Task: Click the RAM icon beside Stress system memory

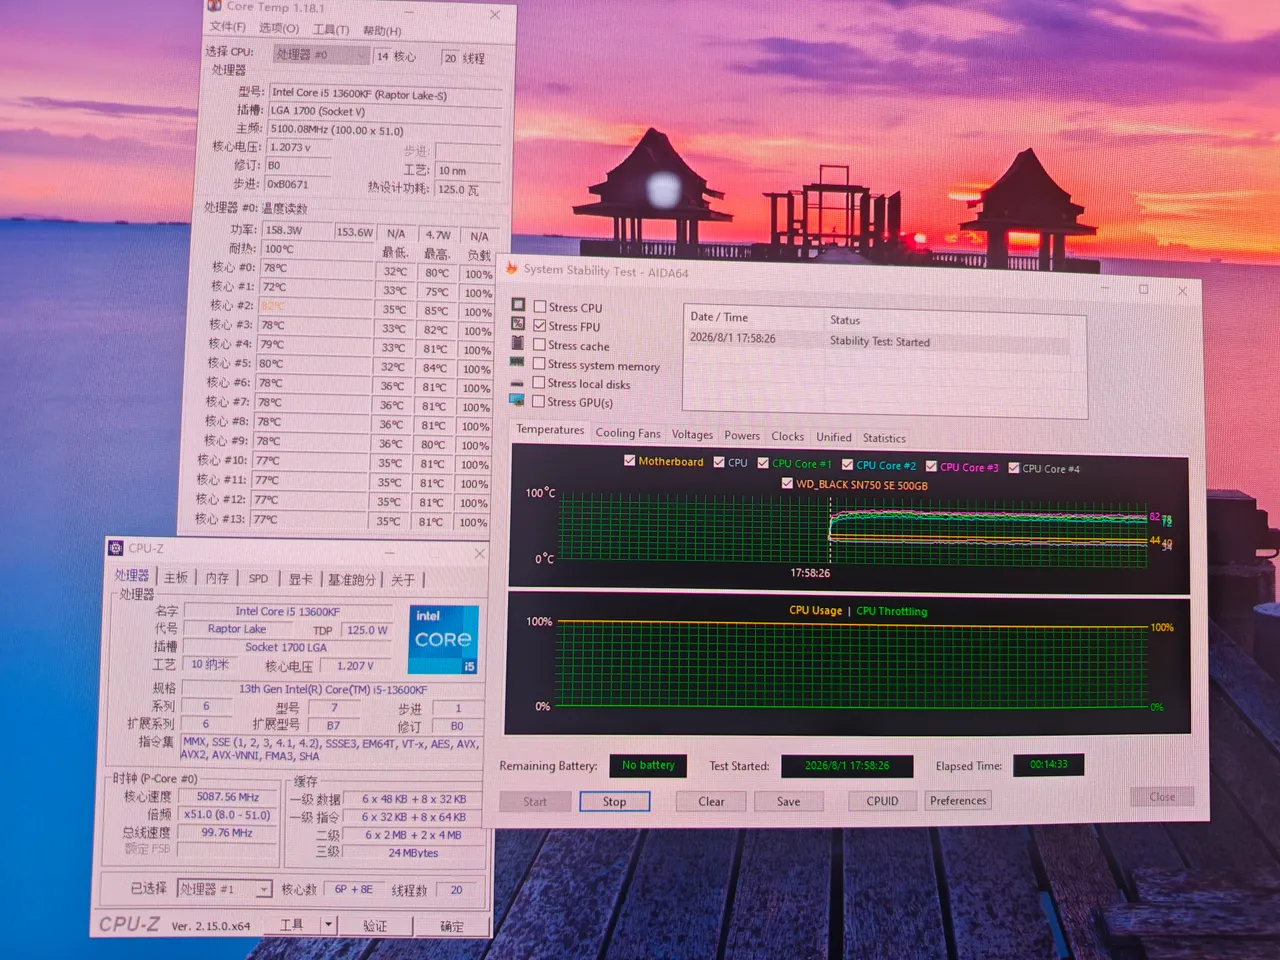Action: (x=517, y=362)
